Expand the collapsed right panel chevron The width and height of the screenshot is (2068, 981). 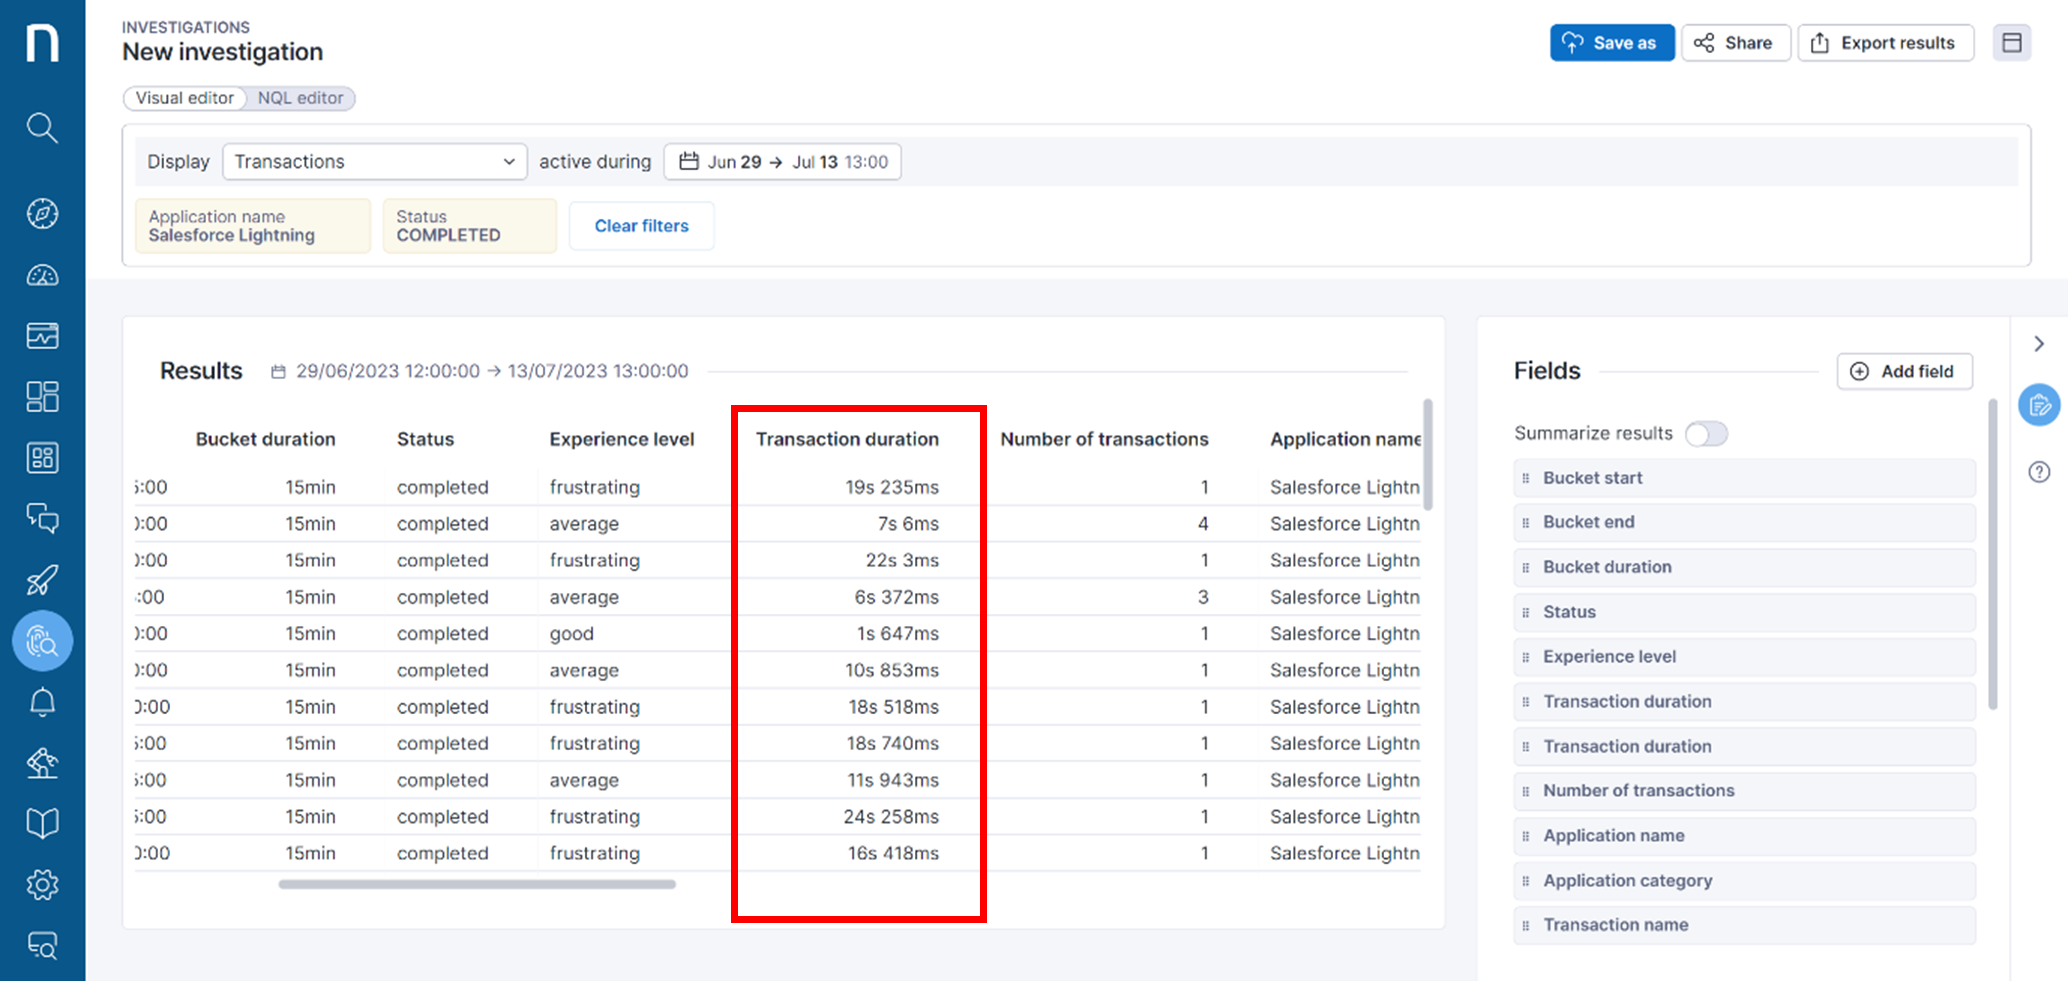point(2039,343)
